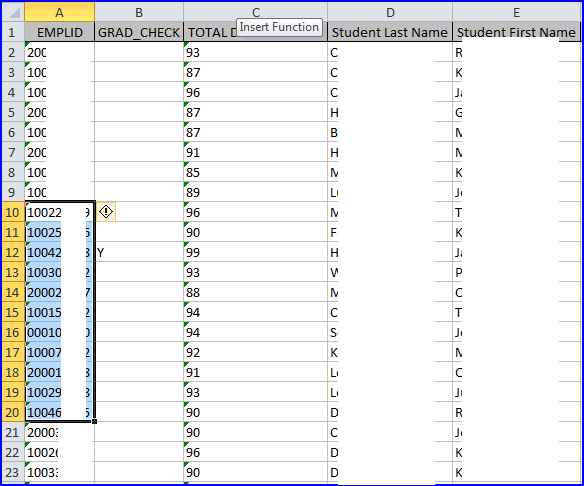Select row 10 header
This screenshot has width=584, height=486.
13,212
